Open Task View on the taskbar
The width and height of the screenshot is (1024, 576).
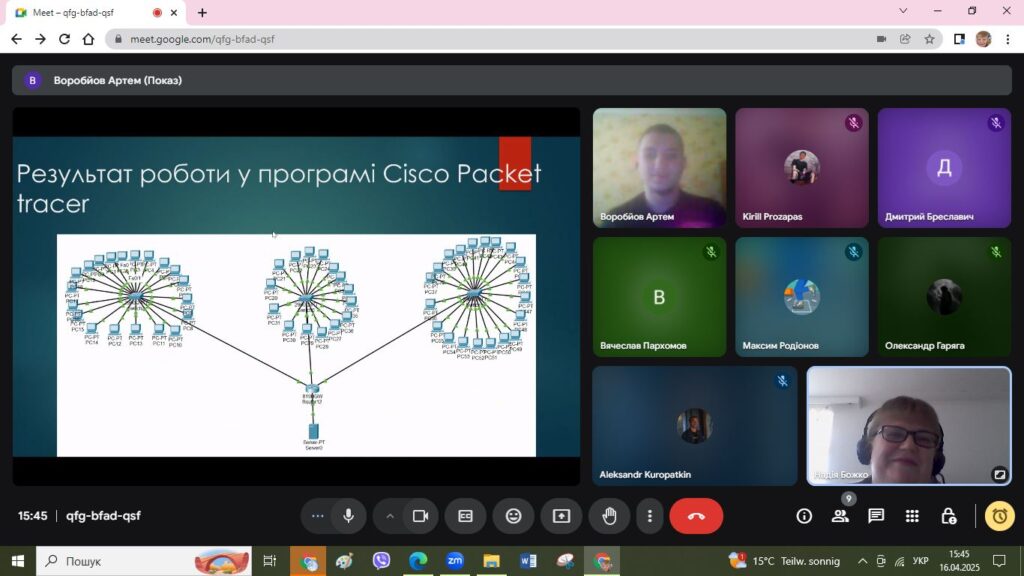pyautogui.click(x=269, y=561)
